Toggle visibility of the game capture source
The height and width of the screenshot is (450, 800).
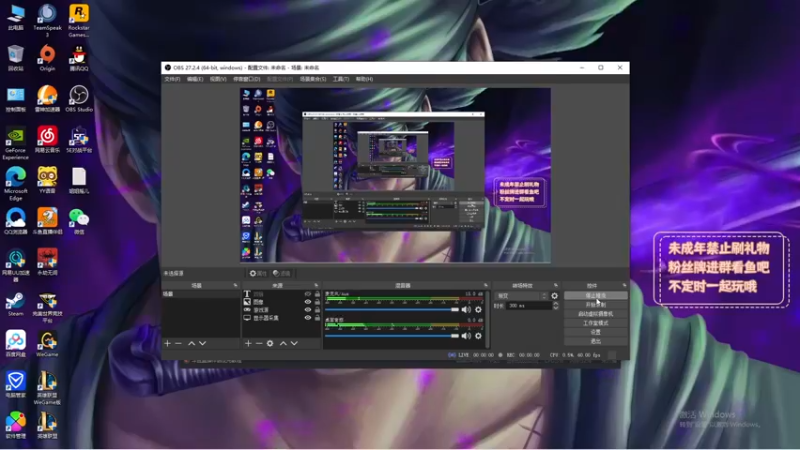click(308, 310)
